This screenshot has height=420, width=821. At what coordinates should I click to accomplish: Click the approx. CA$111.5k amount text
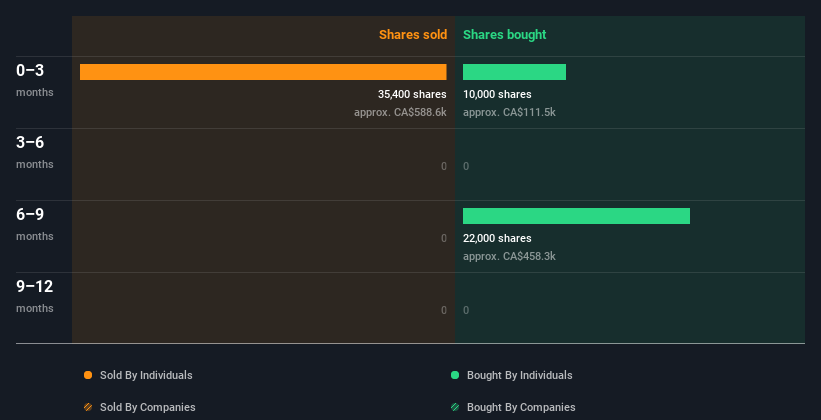509,112
